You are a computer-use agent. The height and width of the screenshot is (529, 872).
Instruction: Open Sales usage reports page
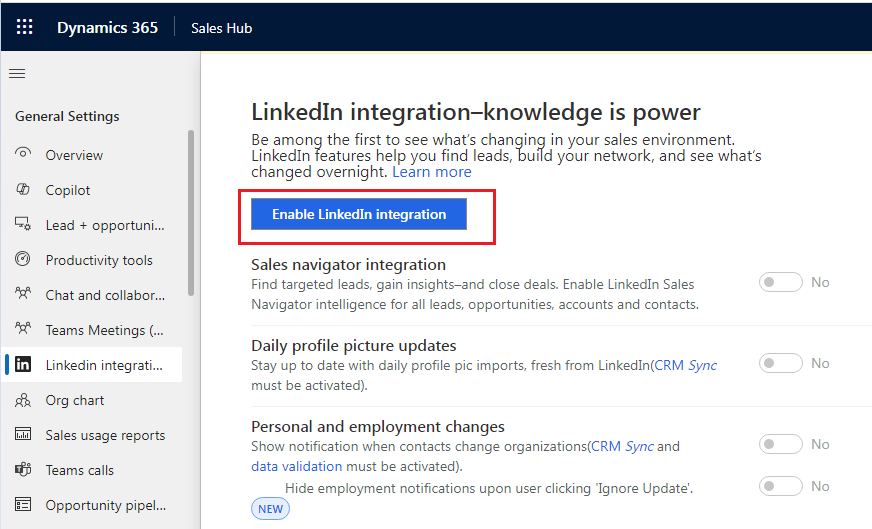tap(93, 435)
